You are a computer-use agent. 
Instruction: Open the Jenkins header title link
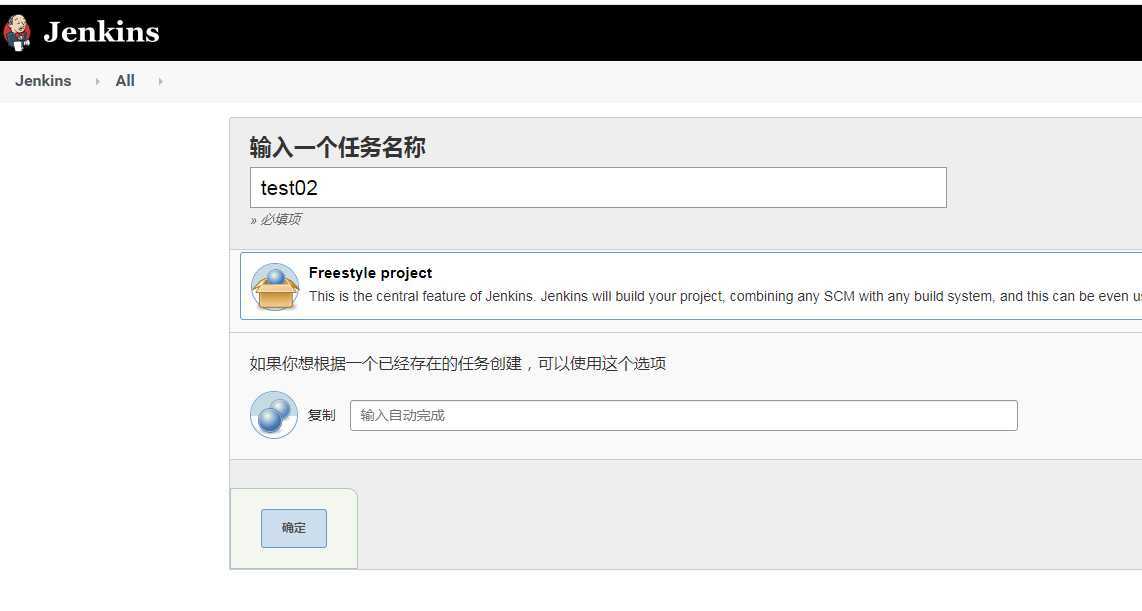point(101,32)
